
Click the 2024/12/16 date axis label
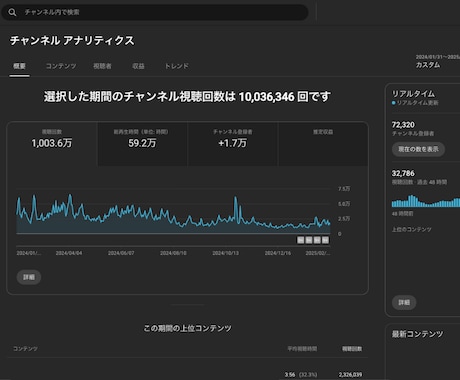tap(278, 253)
